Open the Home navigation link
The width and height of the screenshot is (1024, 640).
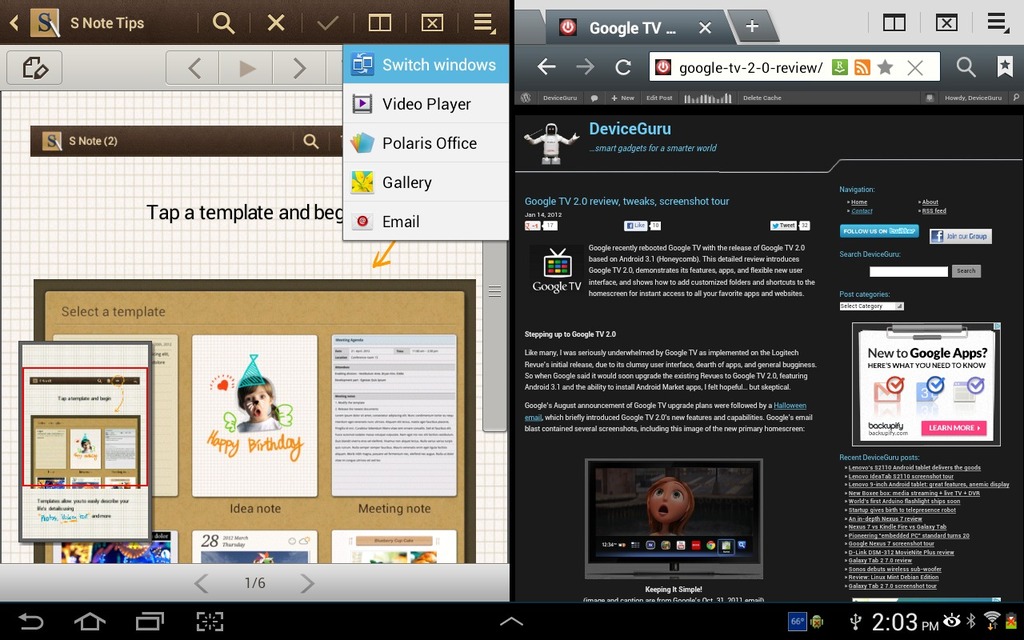click(x=859, y=202)
